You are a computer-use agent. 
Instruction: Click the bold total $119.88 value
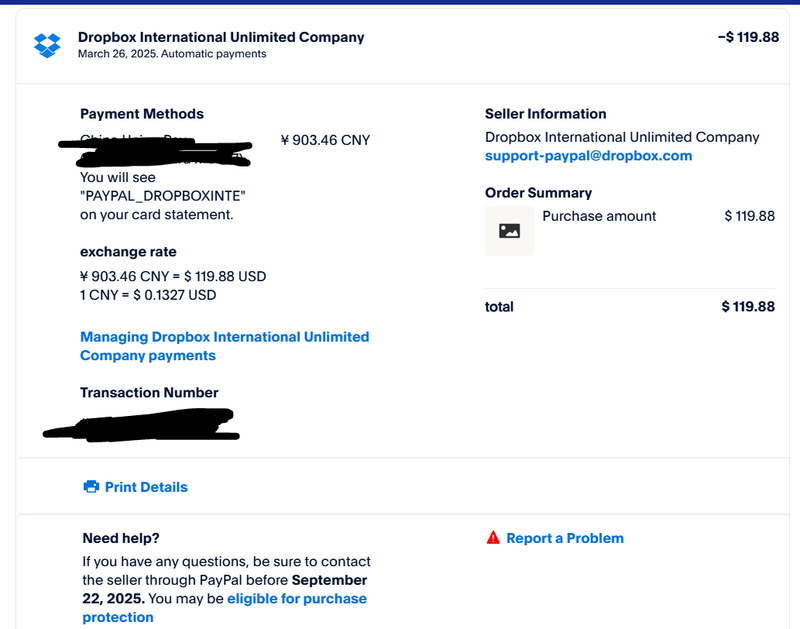747,306
